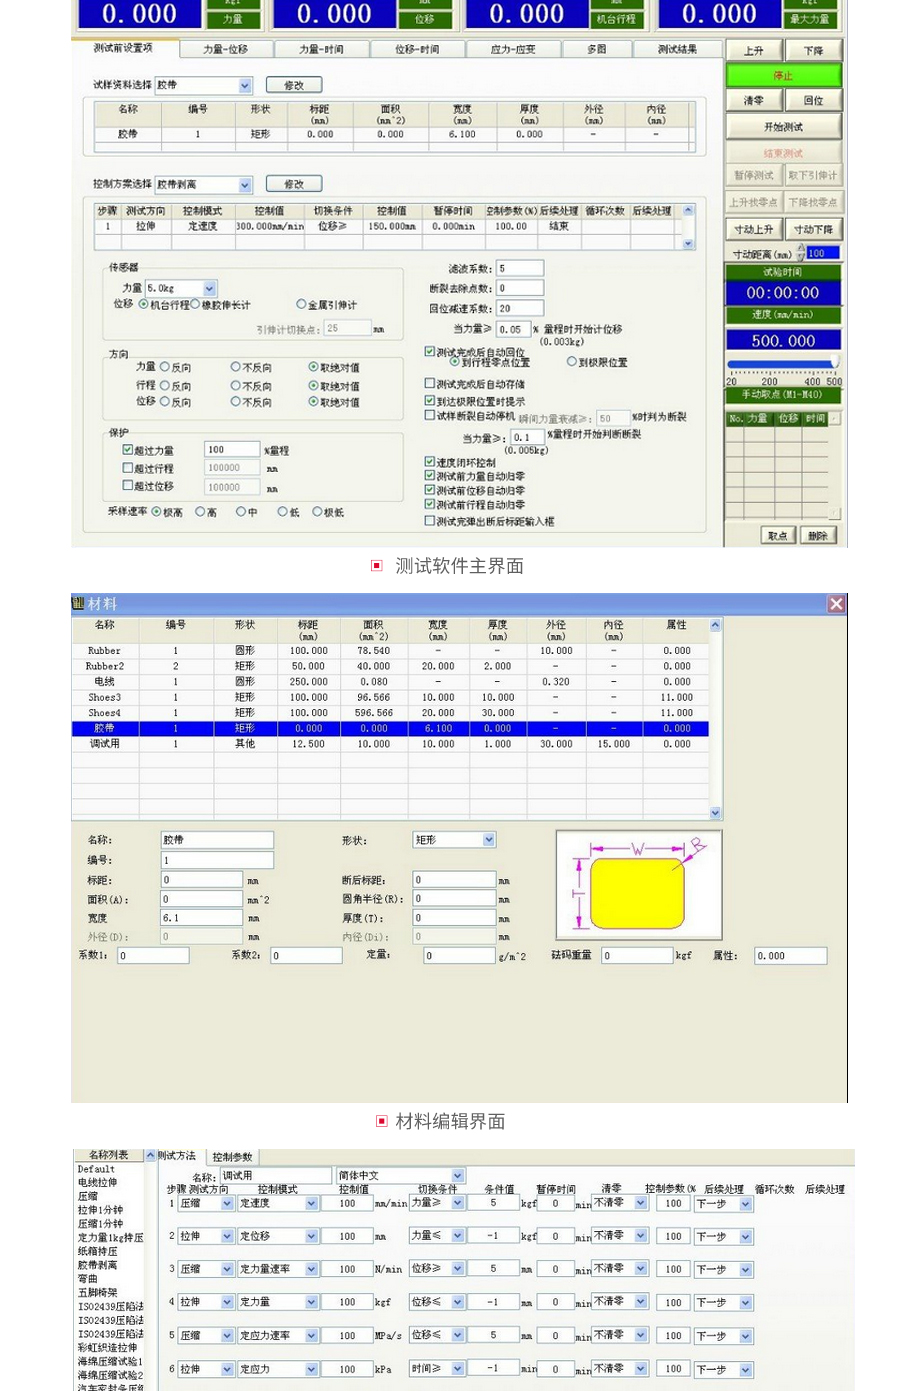Uncheck 速度闭环控制 checkbox
This screenshot has width=920, height=1391.
click(430, 462)
